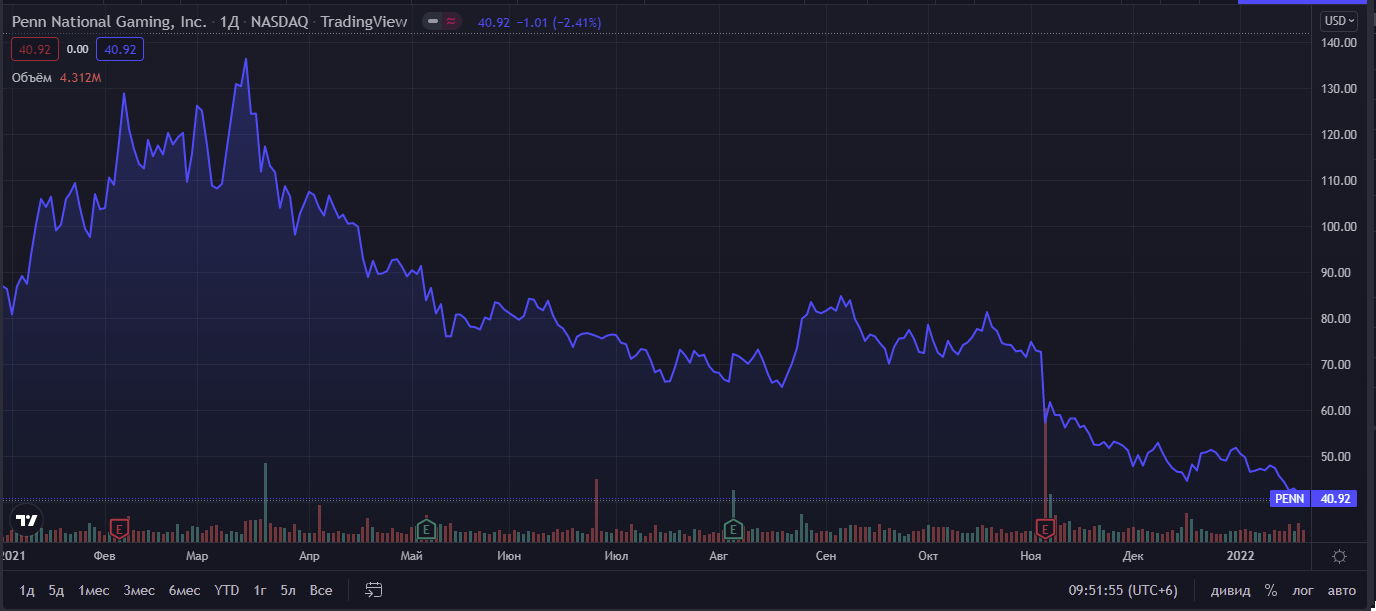Image resolution: width=1376 pixels, height=611 pixels.
Task: Select the 1г time range
Action: [x=260, y=590]
